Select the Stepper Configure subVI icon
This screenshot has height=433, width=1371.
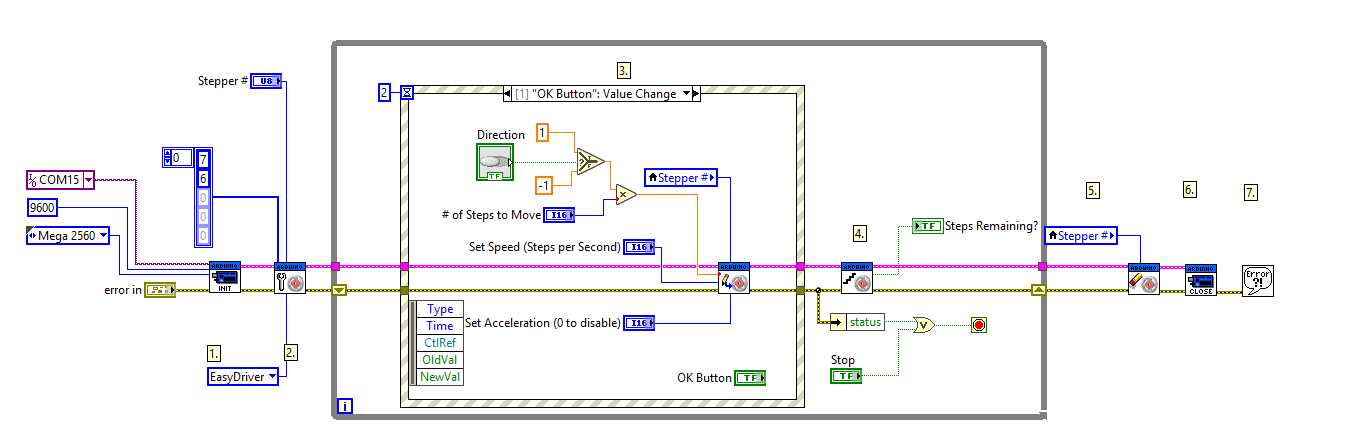290,277
